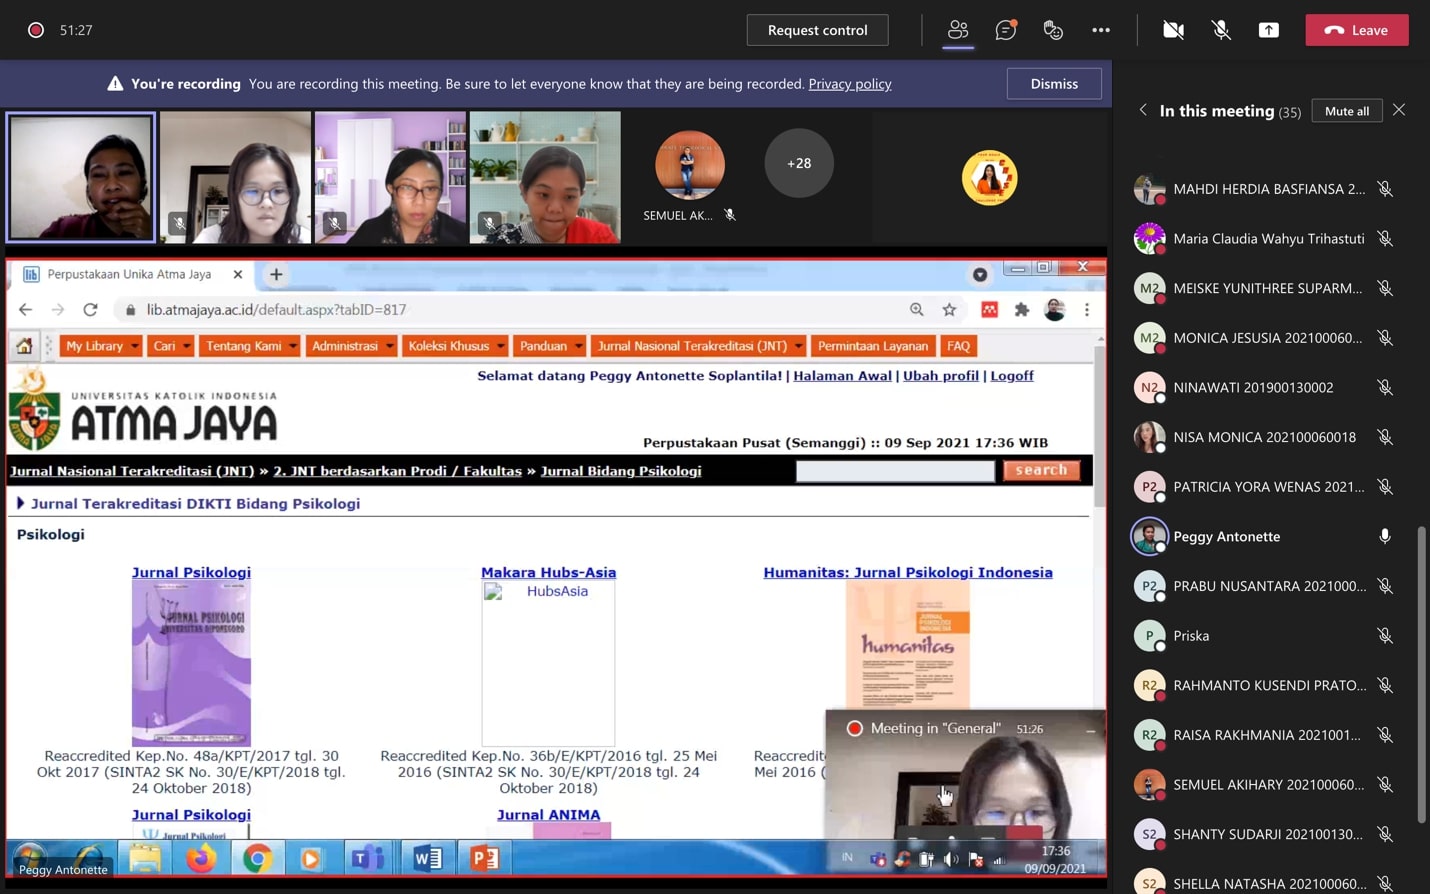Open Firefox from the shared taskbar

[x=201, y=859]
